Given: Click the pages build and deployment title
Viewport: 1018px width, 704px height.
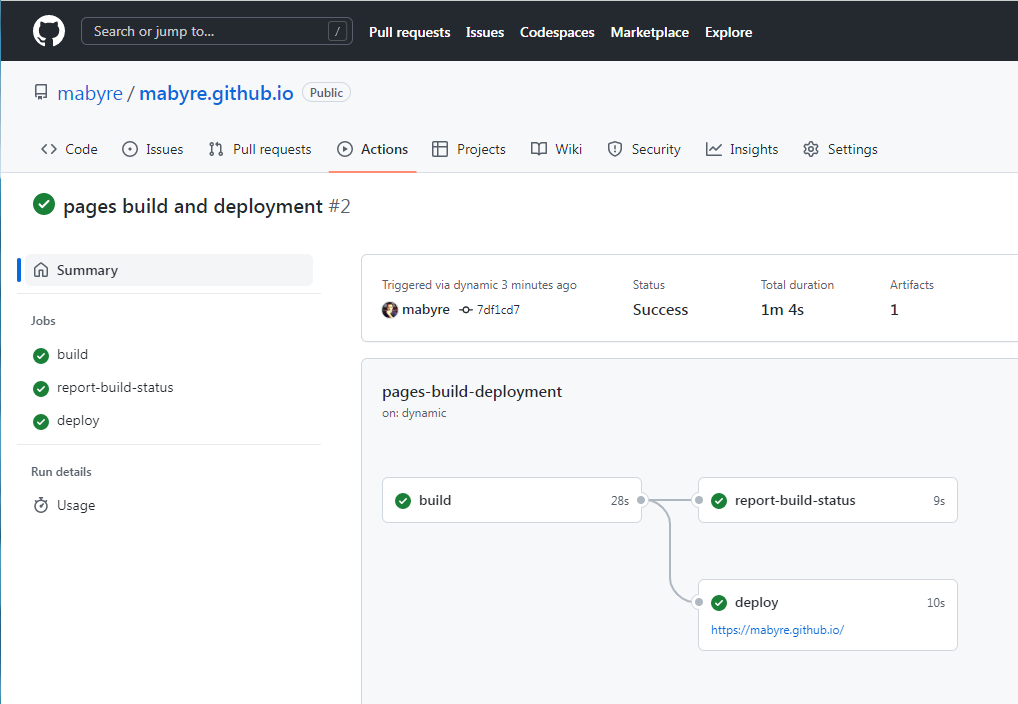Looking at the screenshot, I should point(193,207).
